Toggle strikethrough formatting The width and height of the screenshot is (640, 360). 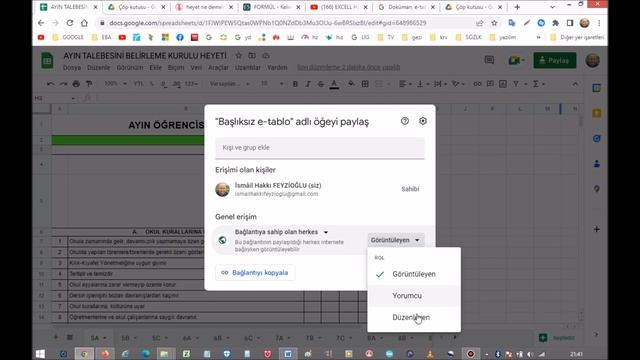(321, 84)
